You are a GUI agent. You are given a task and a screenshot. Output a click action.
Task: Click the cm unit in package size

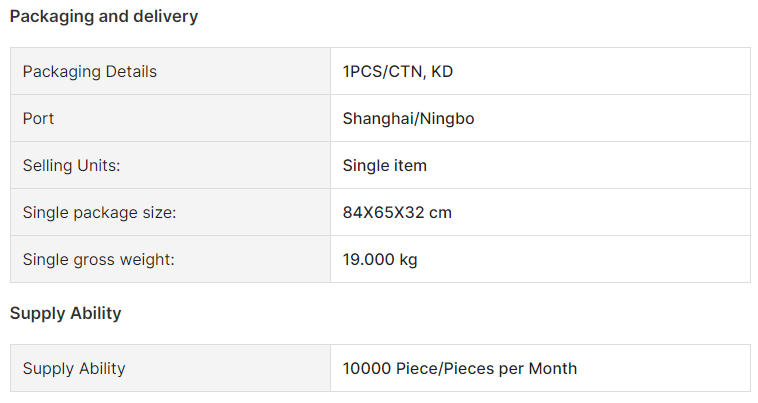pyautogui.click(x=440, y=213)
